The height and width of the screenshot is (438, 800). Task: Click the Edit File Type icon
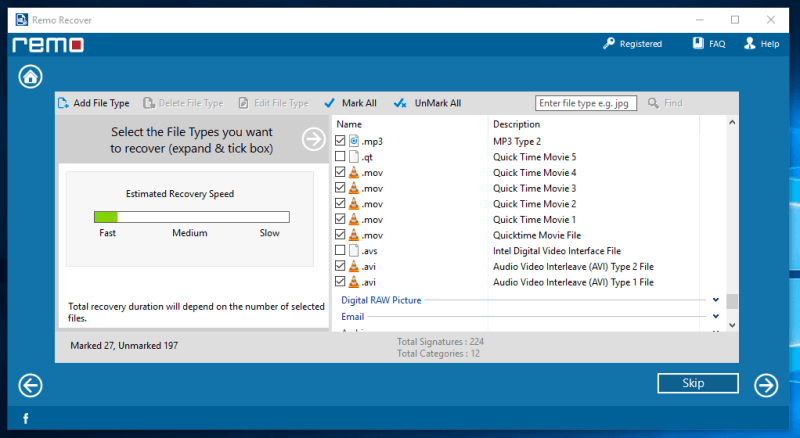click(244, 103)
